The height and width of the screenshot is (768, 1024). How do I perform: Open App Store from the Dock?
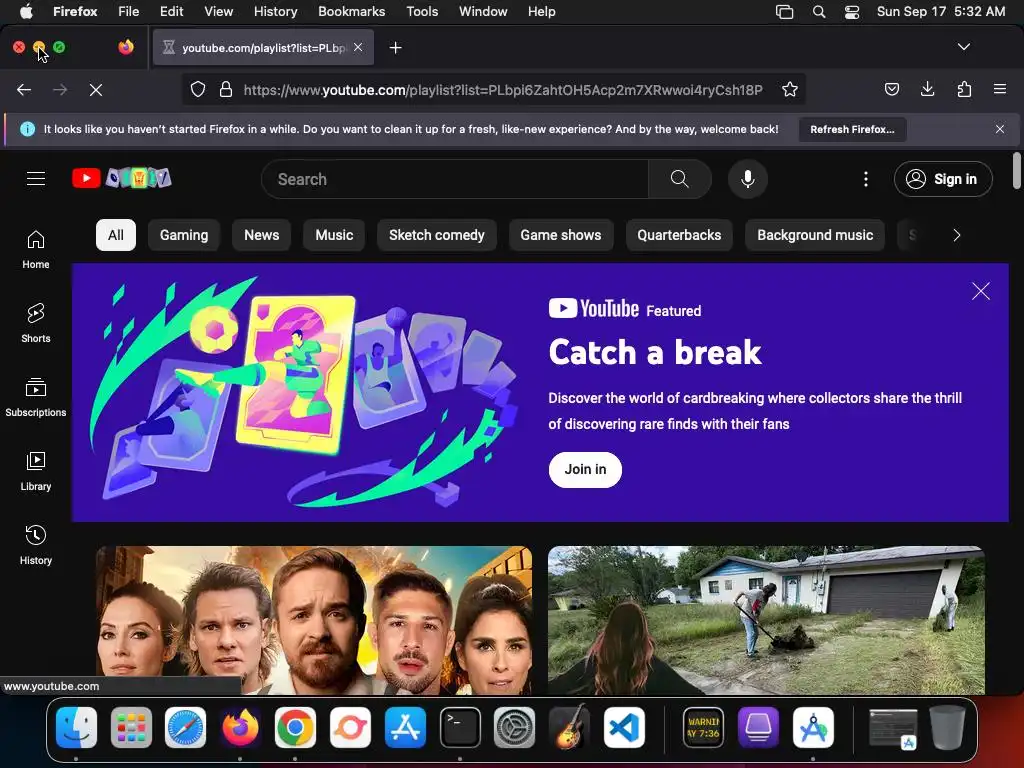405,728
